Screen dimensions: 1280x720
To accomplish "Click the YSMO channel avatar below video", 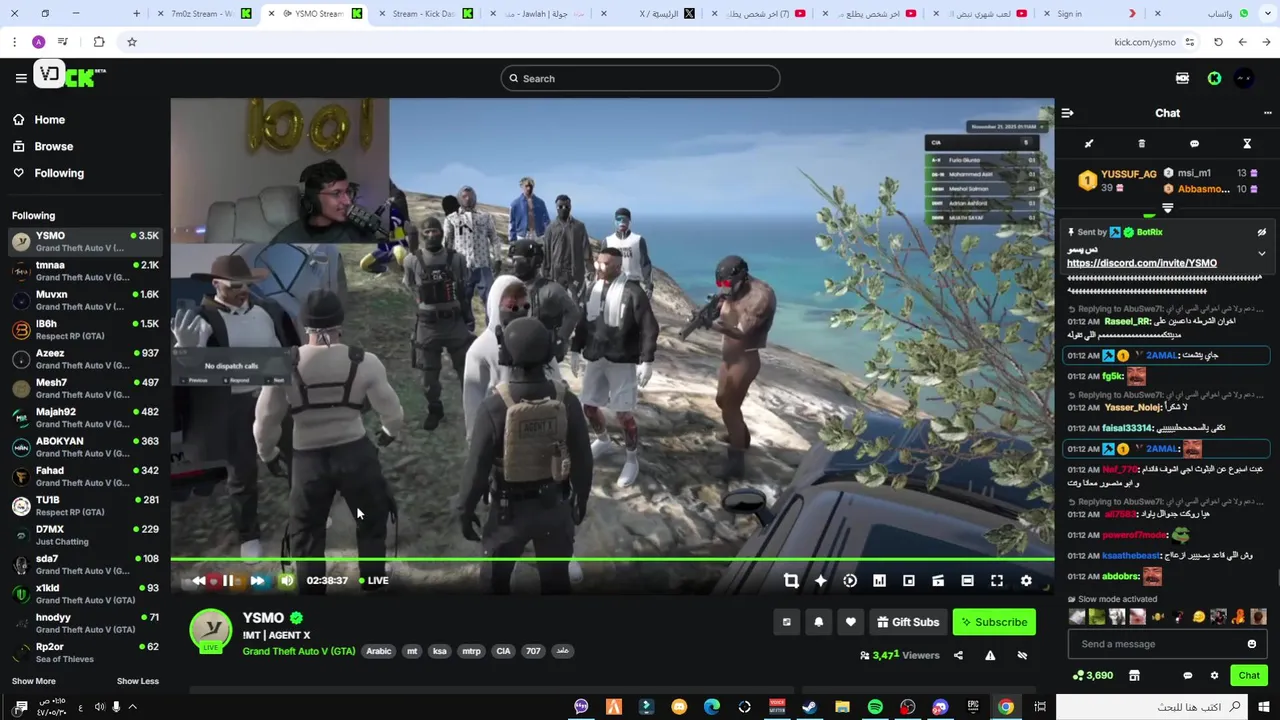I will point(211,630).
